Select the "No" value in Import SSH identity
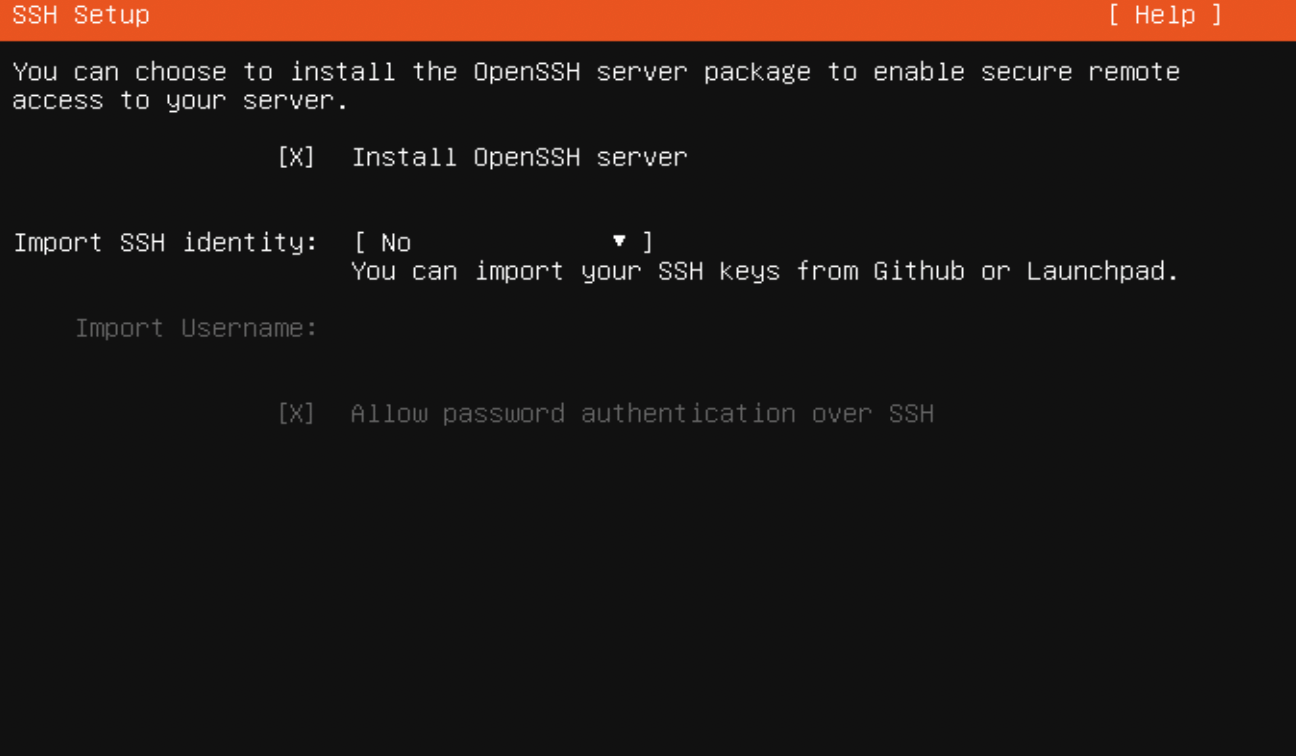The height and width of the screenshot is (756, 1296). point(396,242)
